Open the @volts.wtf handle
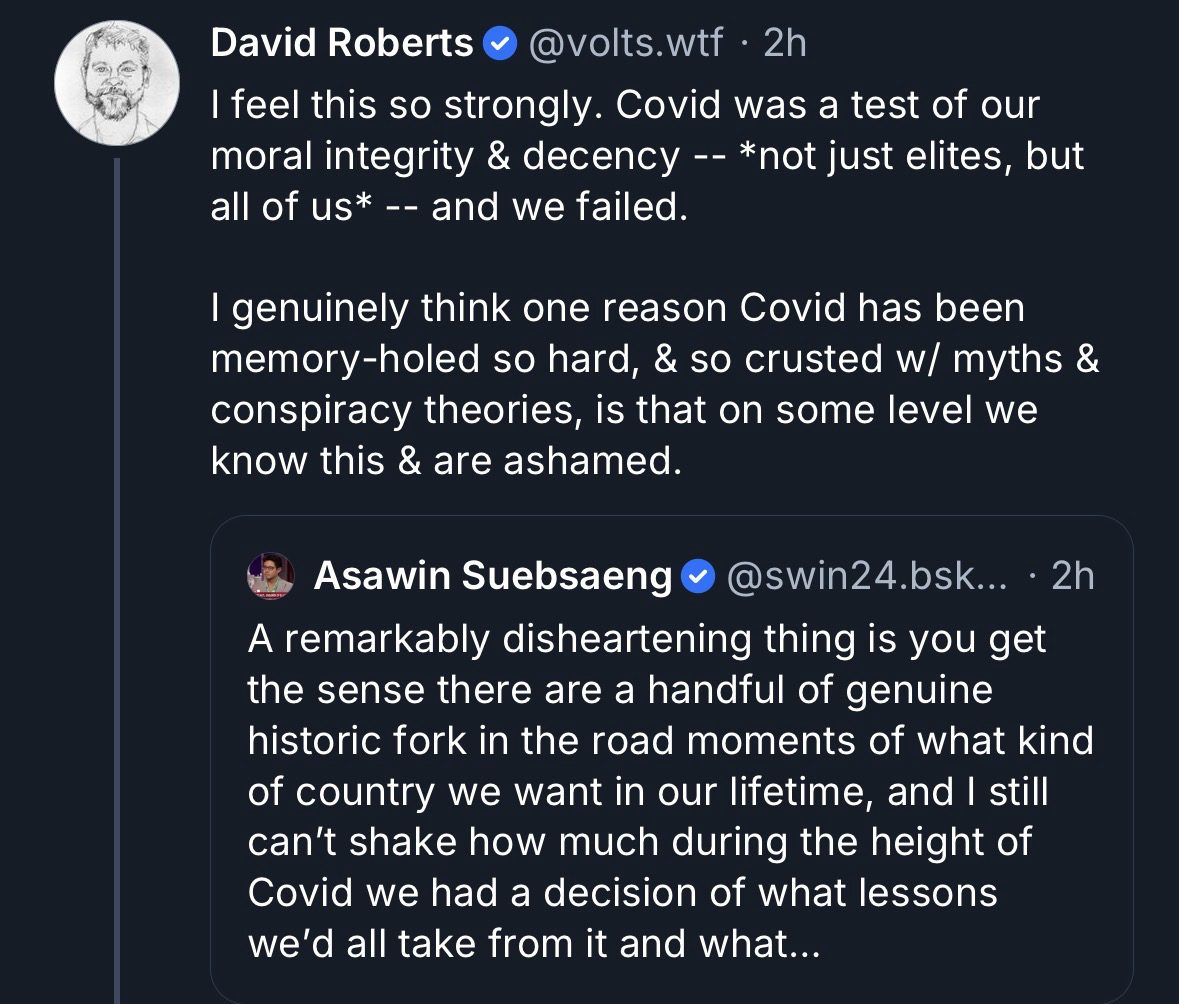The height and width of the screenshot is (1004, 1179). pyautogui.click(x=624, y=43)
